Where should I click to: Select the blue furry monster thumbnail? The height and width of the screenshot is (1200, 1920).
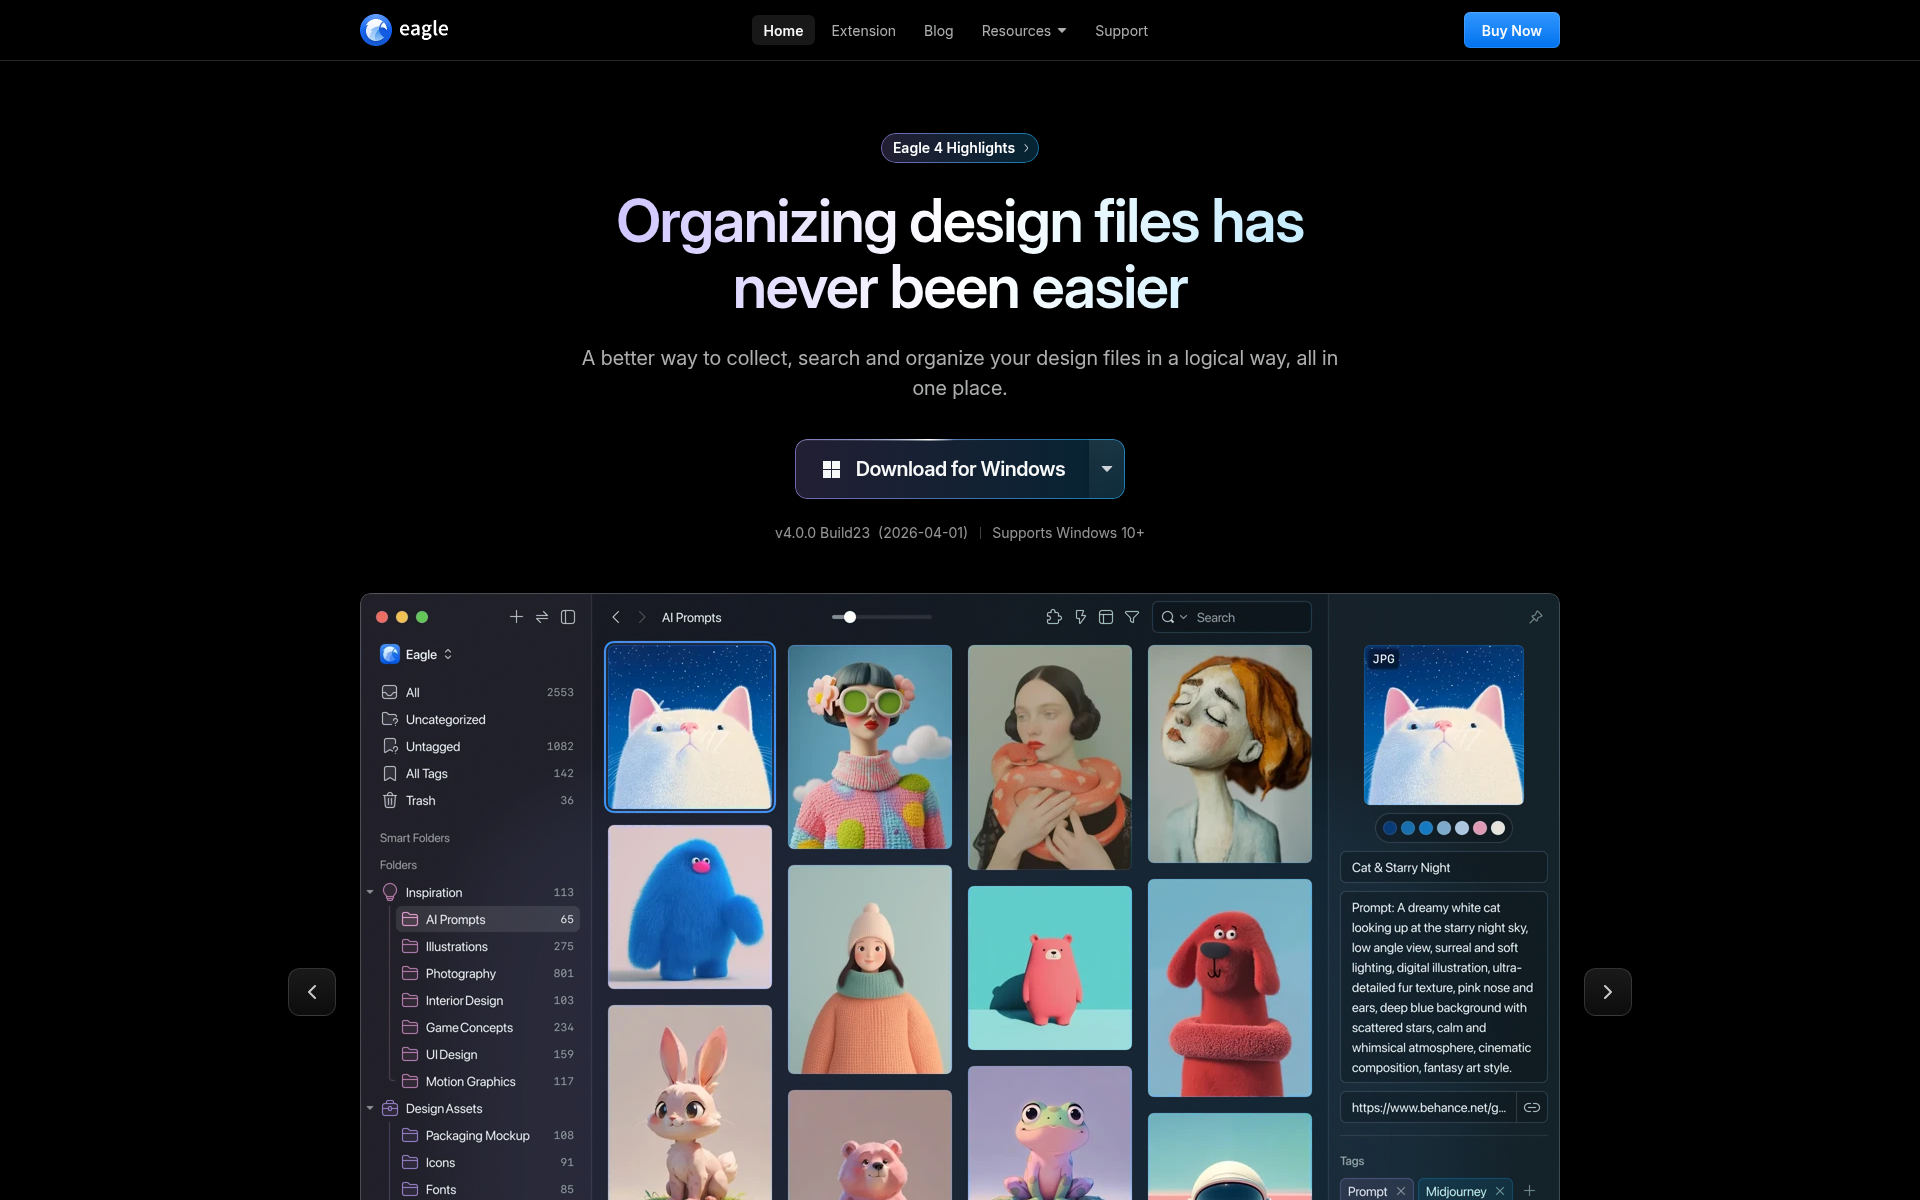690,906
